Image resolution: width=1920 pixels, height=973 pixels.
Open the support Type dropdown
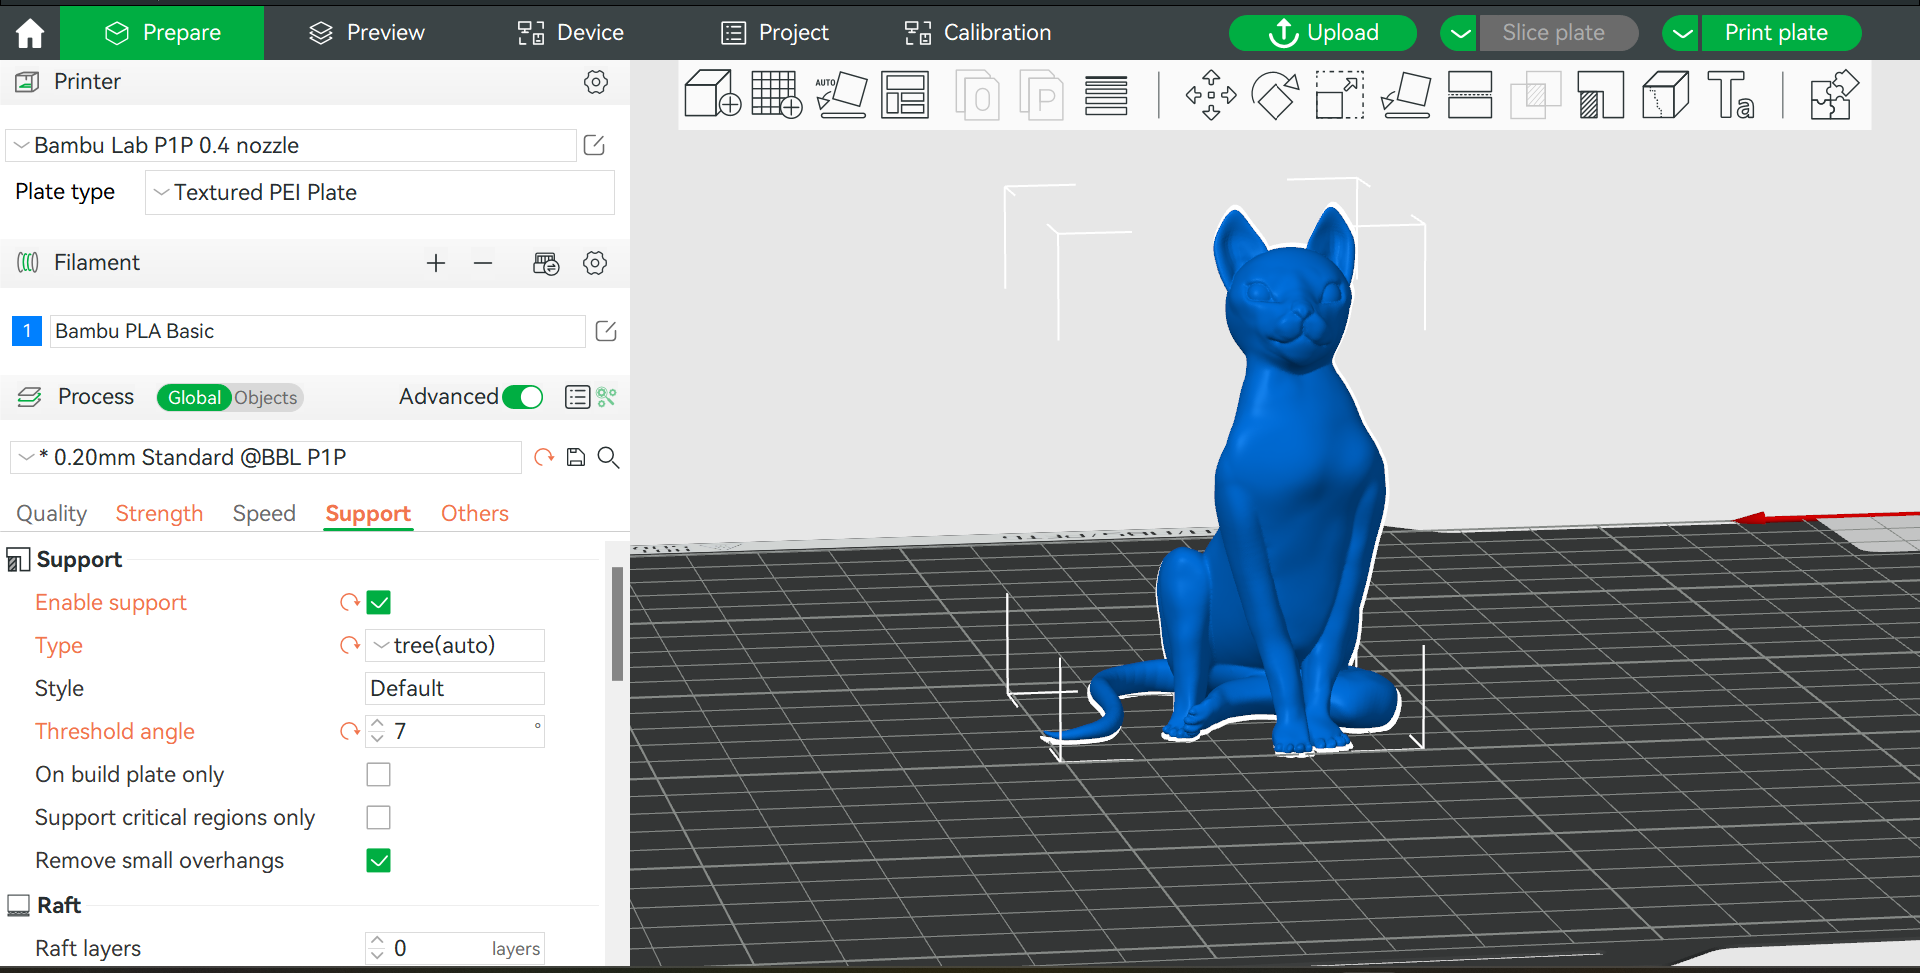(x=455, y=646)
